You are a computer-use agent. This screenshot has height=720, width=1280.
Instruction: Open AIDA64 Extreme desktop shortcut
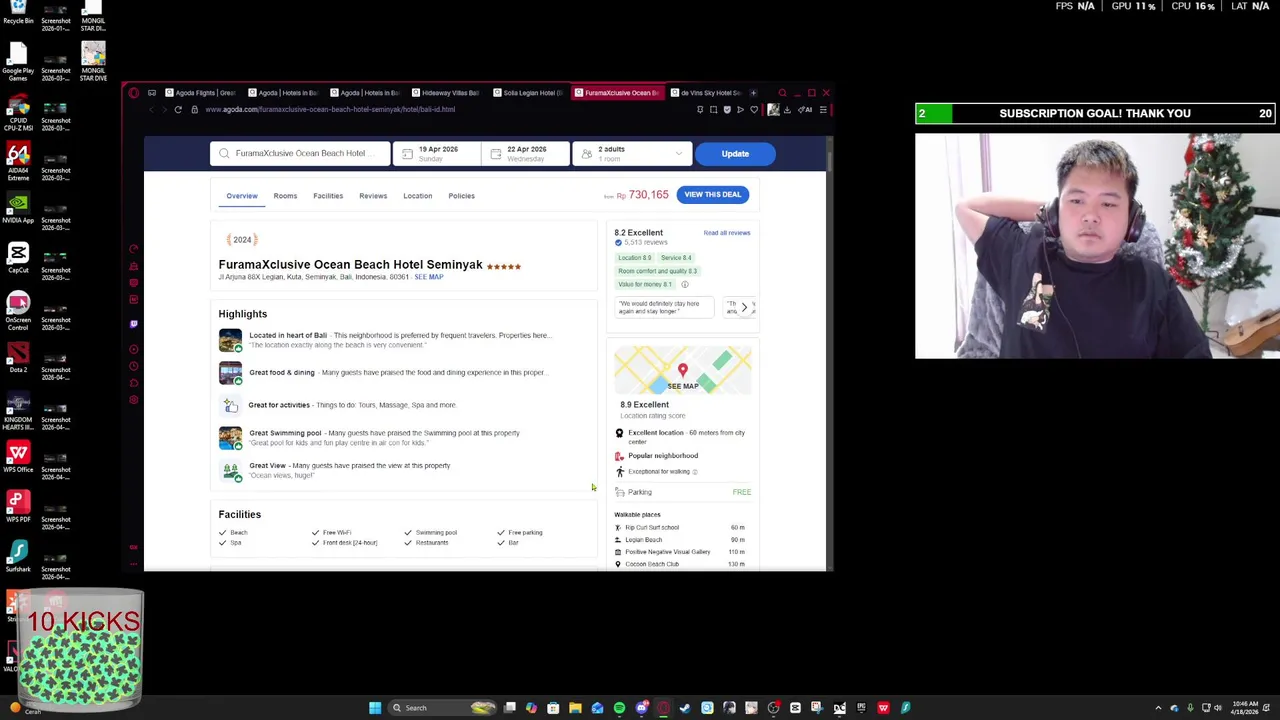(18, 161)
